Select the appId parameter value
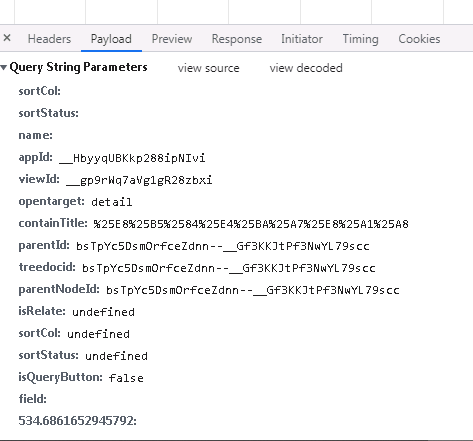Screen dimensions: 473x441 point(132,158)
